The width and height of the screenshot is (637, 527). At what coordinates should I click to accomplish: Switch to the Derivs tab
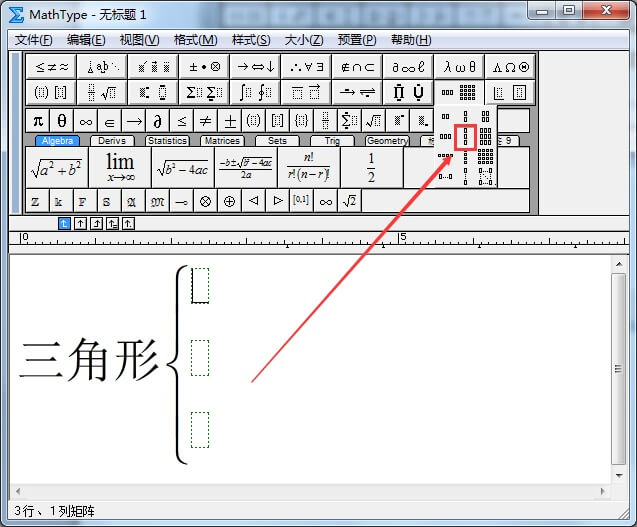112,141
